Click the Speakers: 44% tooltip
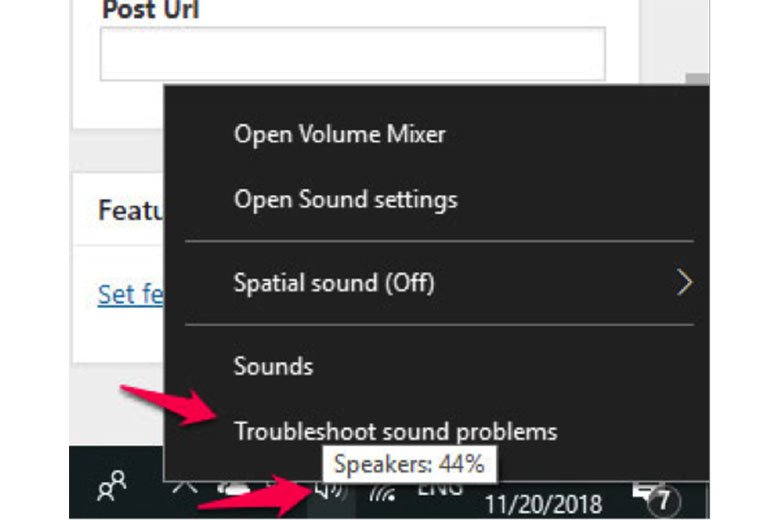 coord(409,464)
